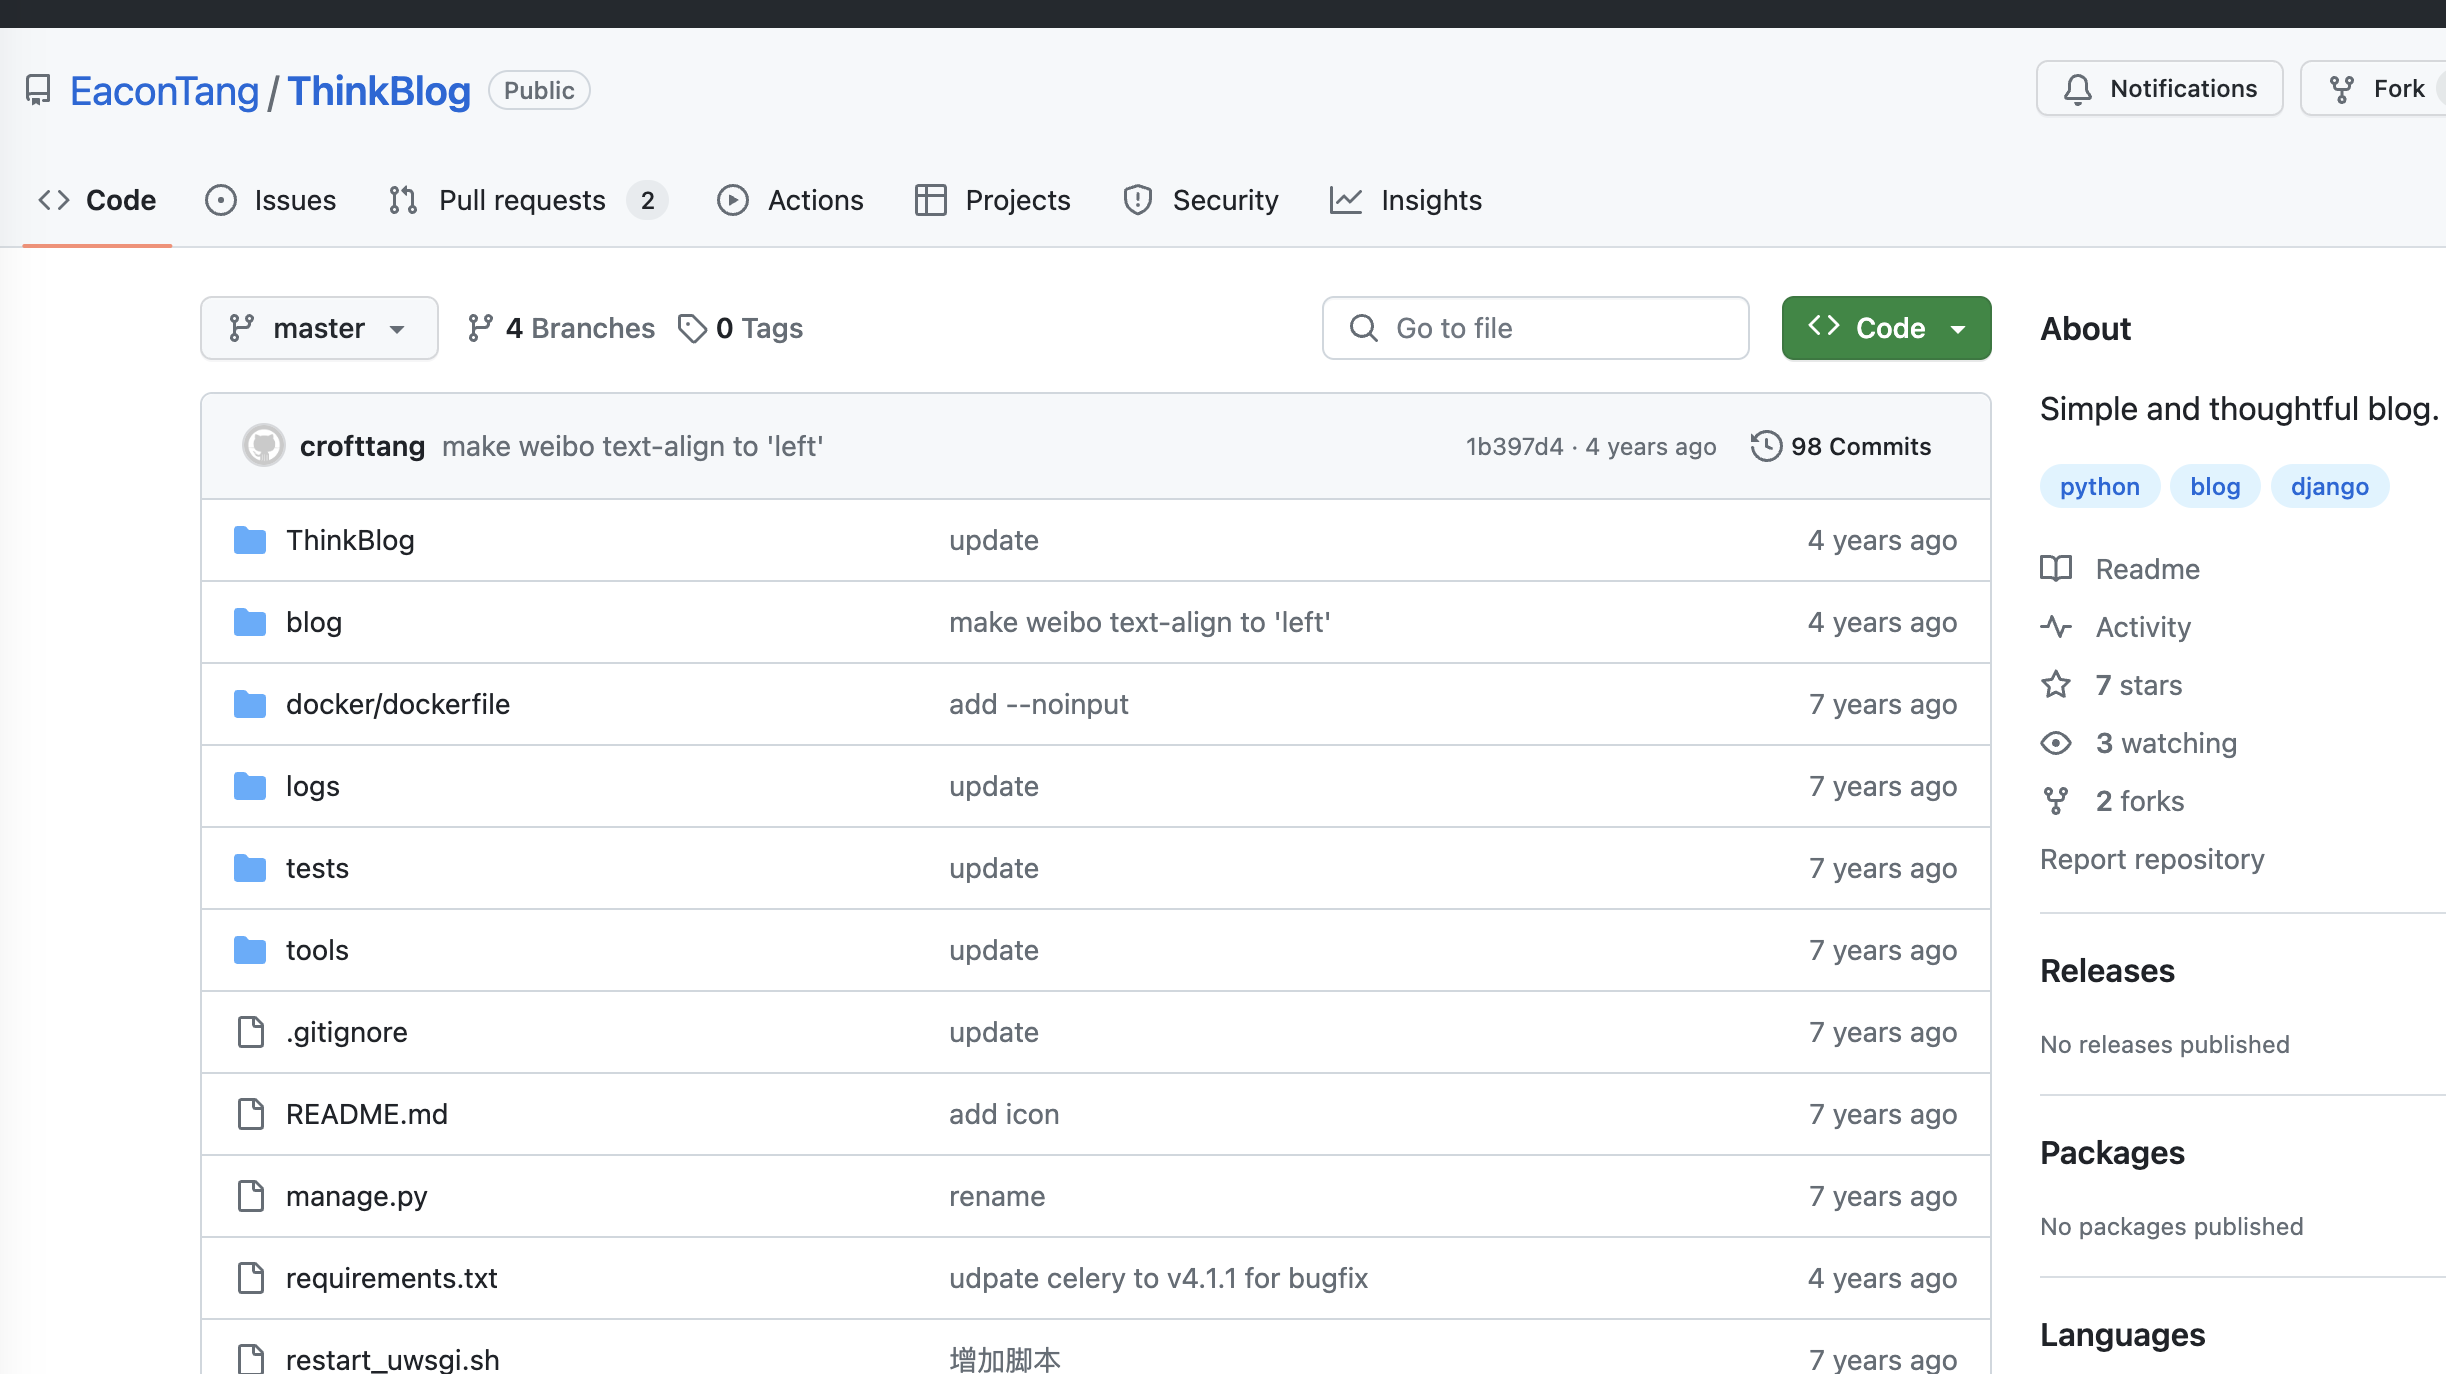Viewport: 2446px width, 1374px height.
Task: Open the tools folder icon
Action: [250, 950]
